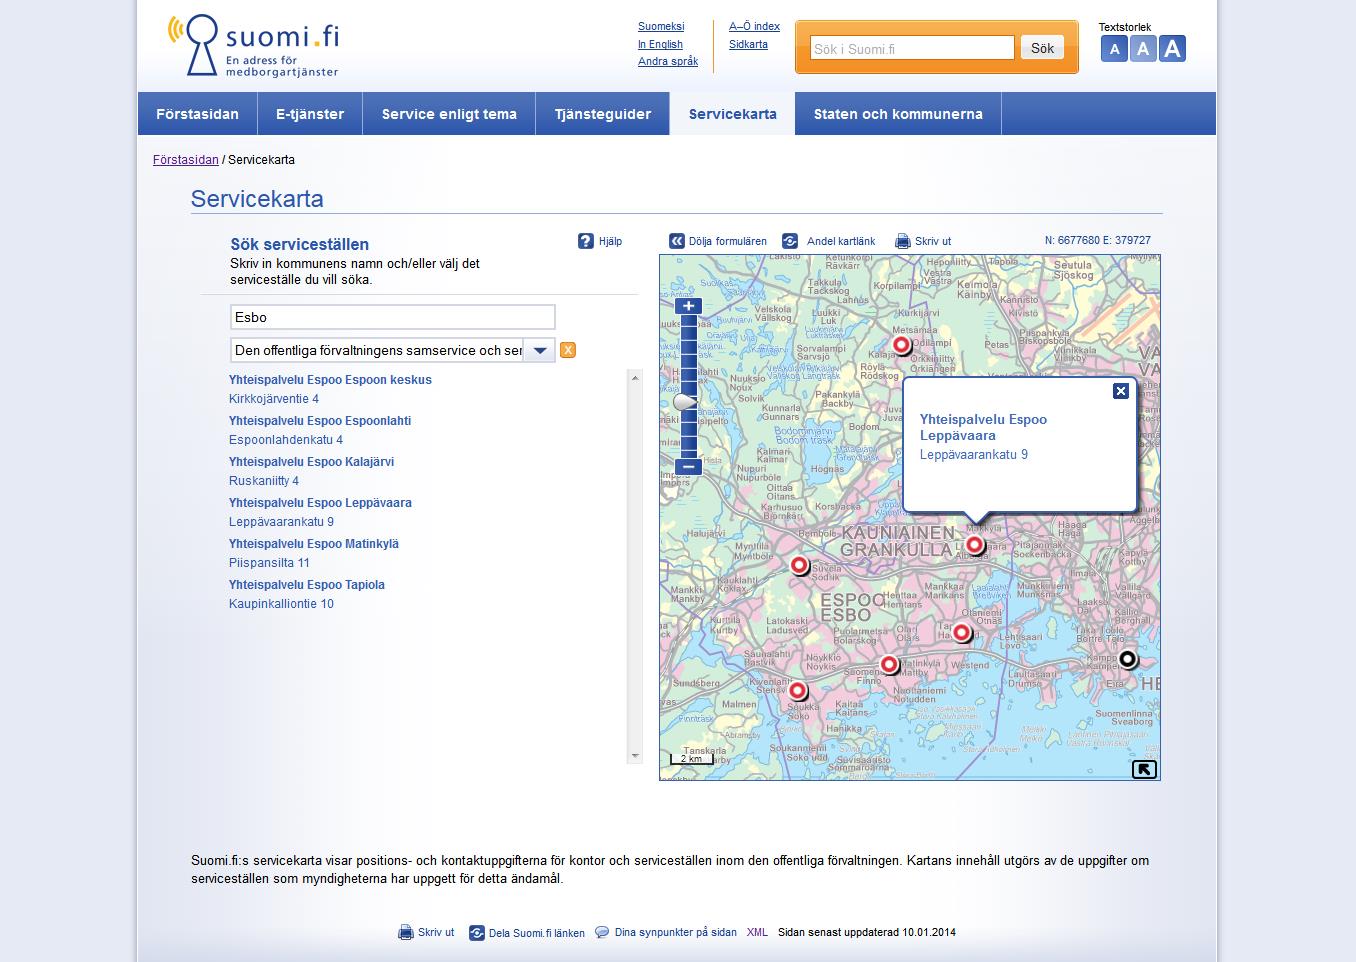The height and width of the screenshot is (962, 1356).
Task: Open the Staten och kommunerna tab
Action: point(898,114)
